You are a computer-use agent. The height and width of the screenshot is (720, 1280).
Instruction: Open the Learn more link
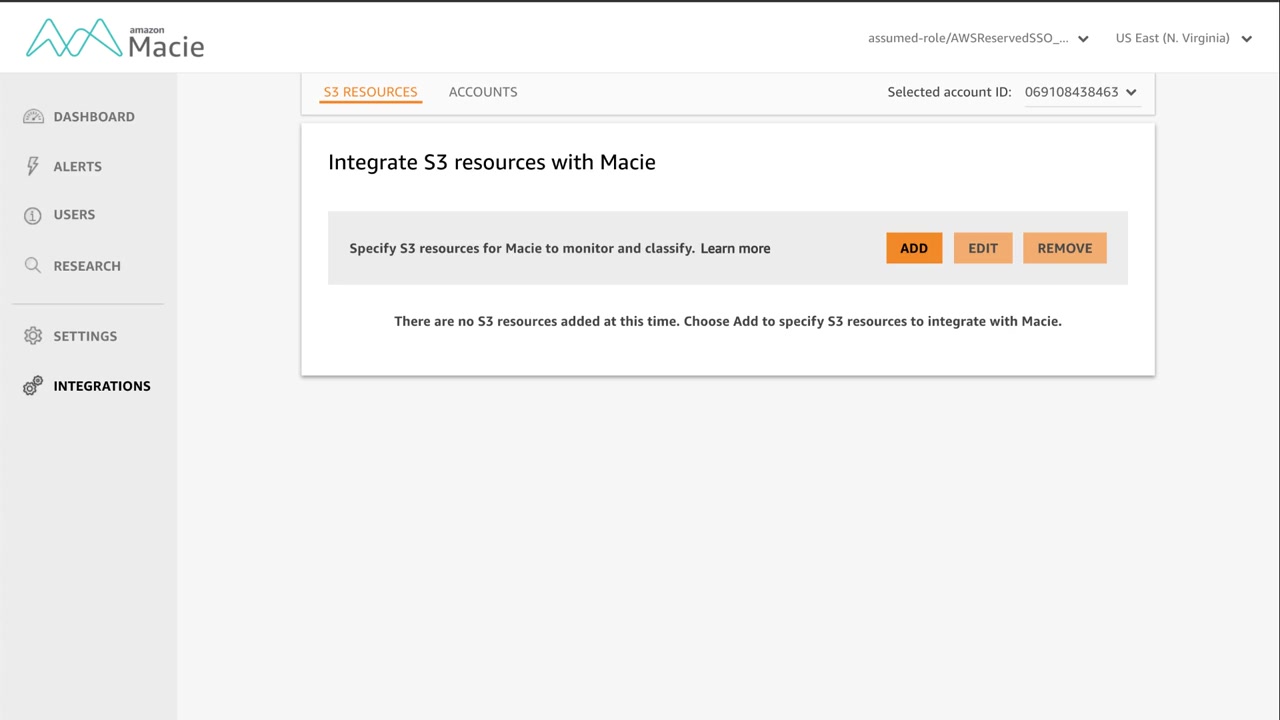click(x=735, y=249)
